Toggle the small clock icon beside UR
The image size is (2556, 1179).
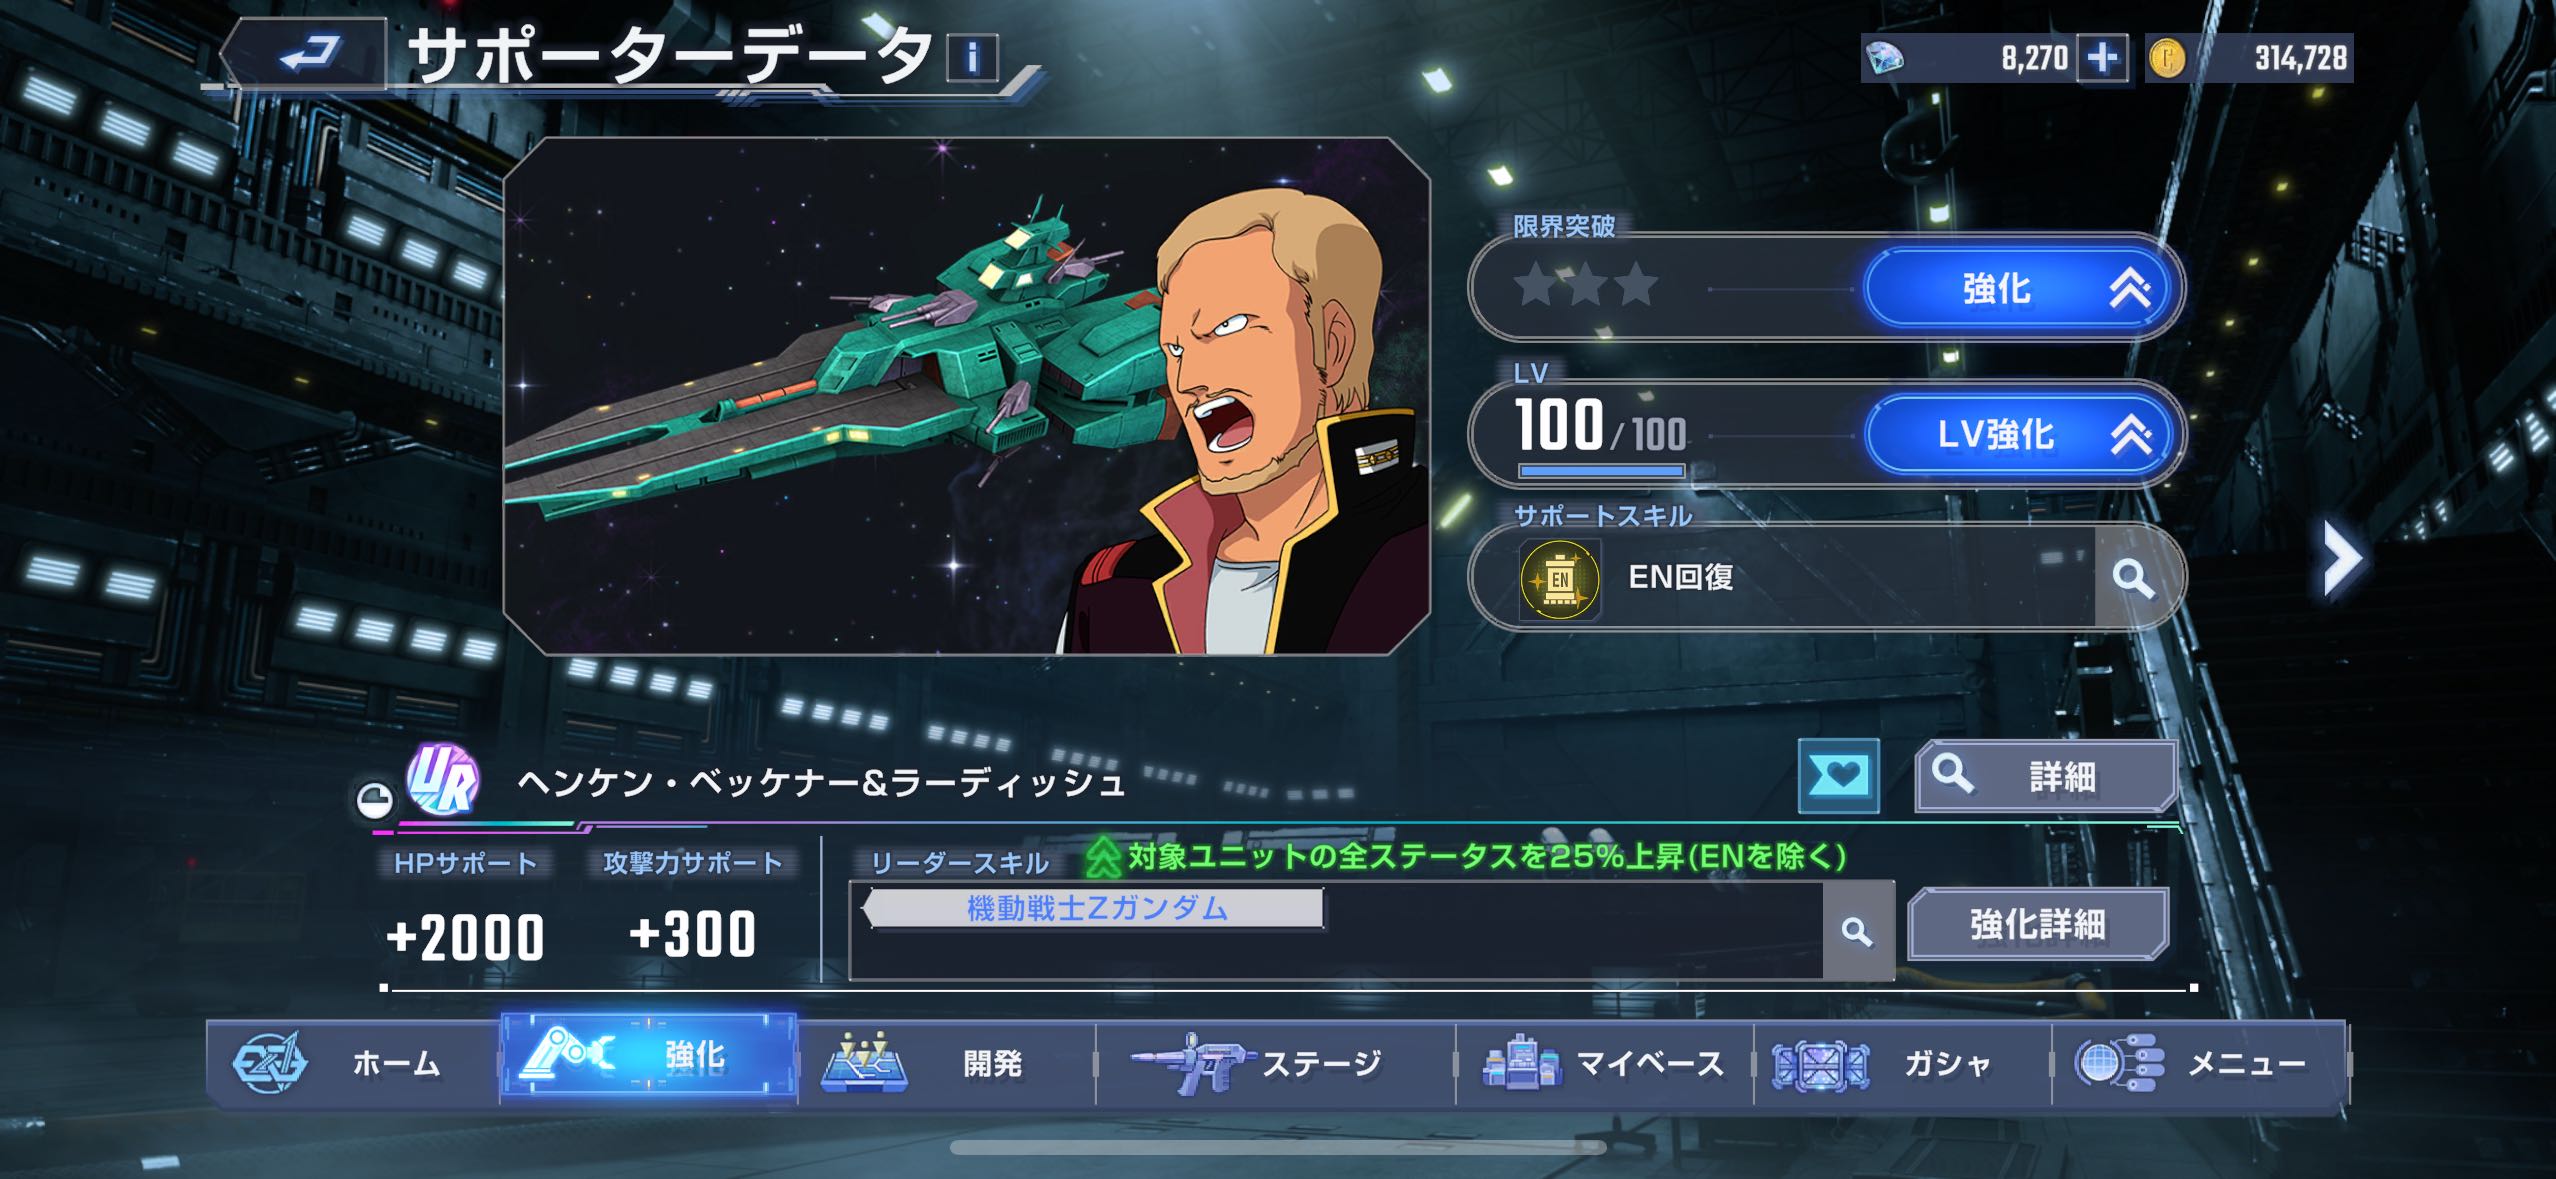point(374,800)
